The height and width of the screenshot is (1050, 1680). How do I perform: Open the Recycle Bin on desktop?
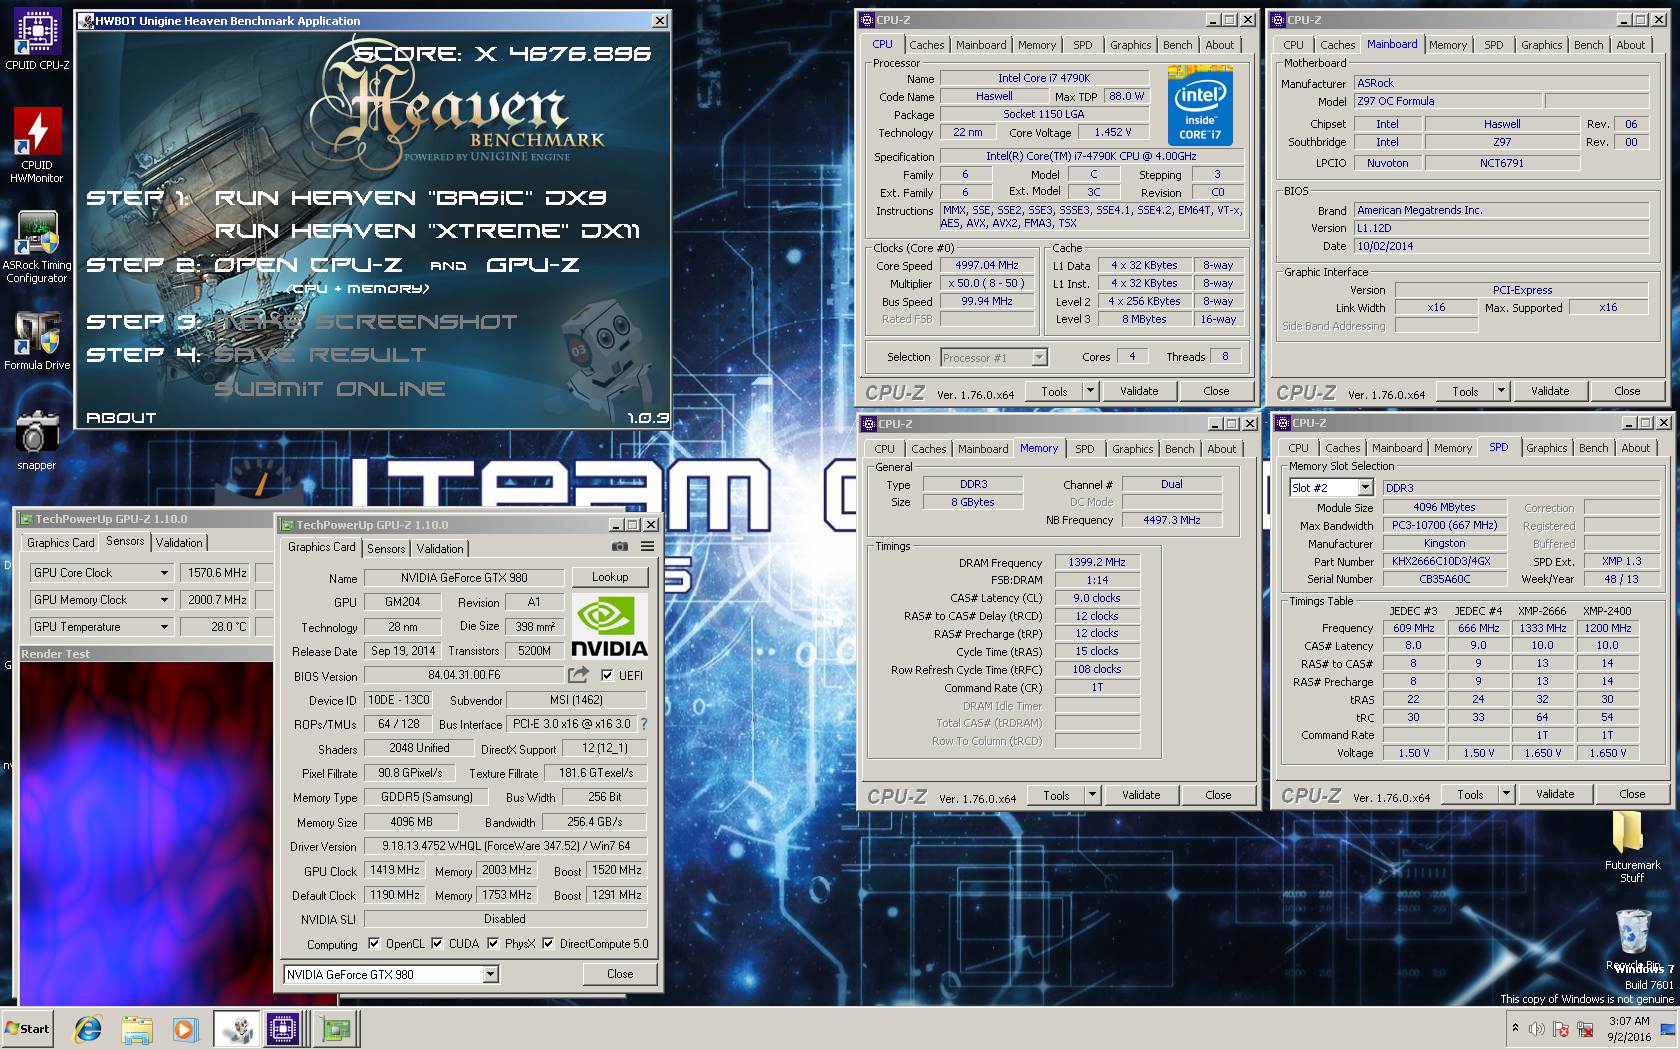pyautogui.click(x=1633, y=938)
